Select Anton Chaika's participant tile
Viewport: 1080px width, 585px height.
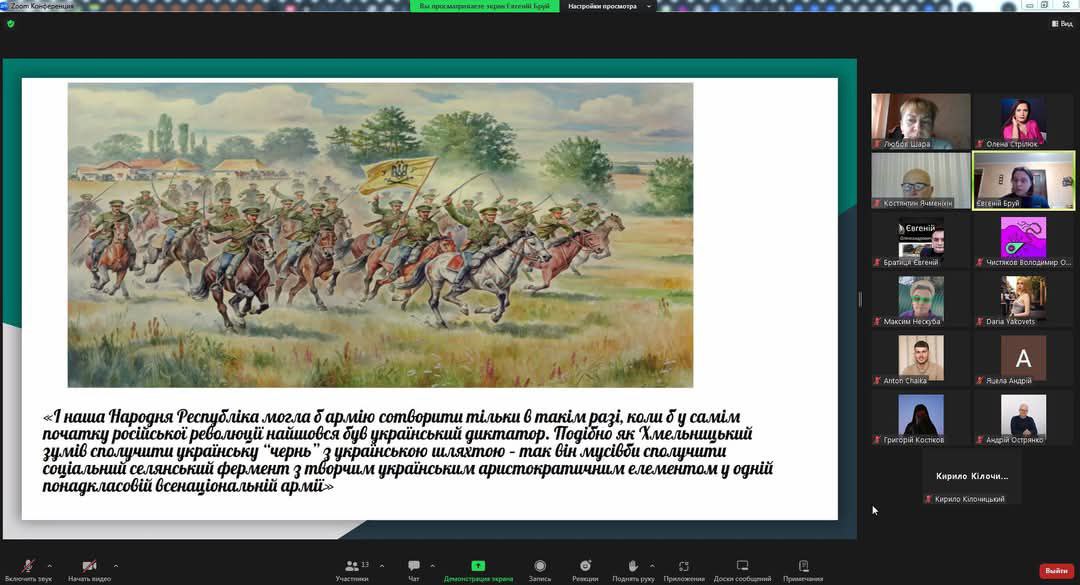click(921, 359)
